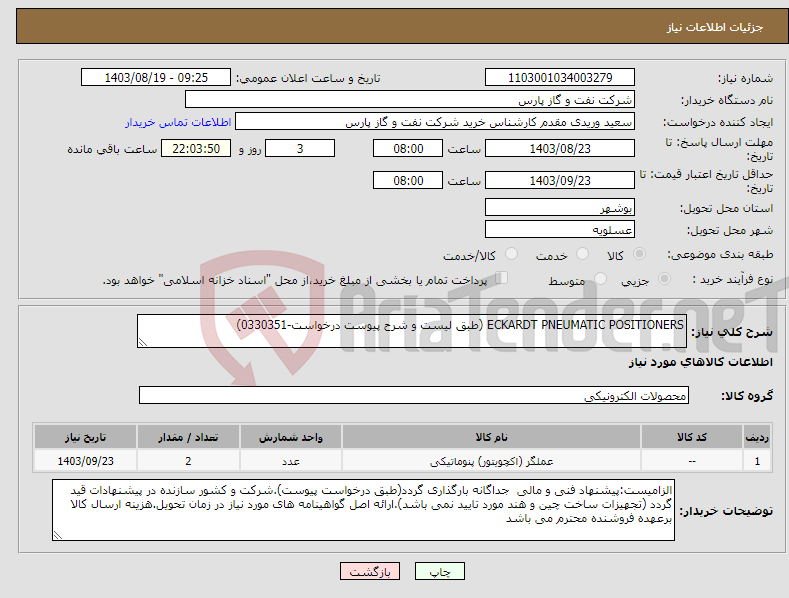This screenshot has height=598, width=789.
Task: Open buyer contact info link اطلاعات تماس خریدار
Action: 178,122
